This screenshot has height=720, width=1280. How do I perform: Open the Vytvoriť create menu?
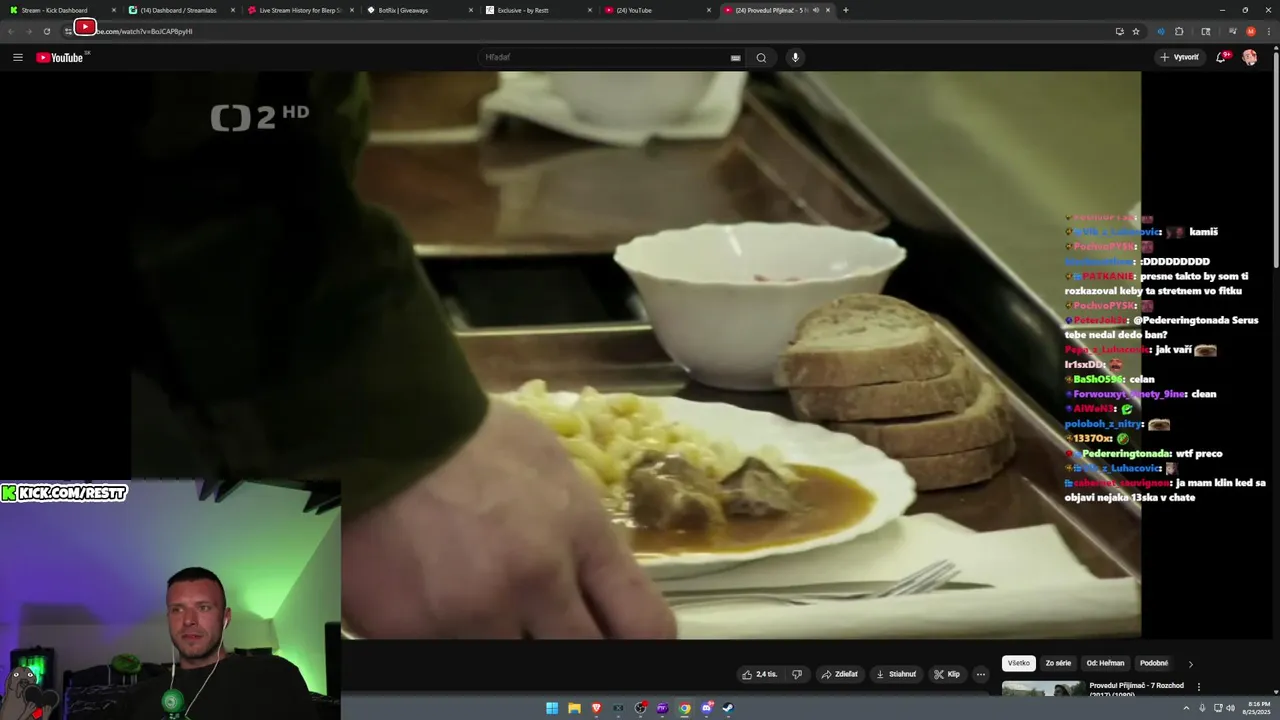(1180, 57)
